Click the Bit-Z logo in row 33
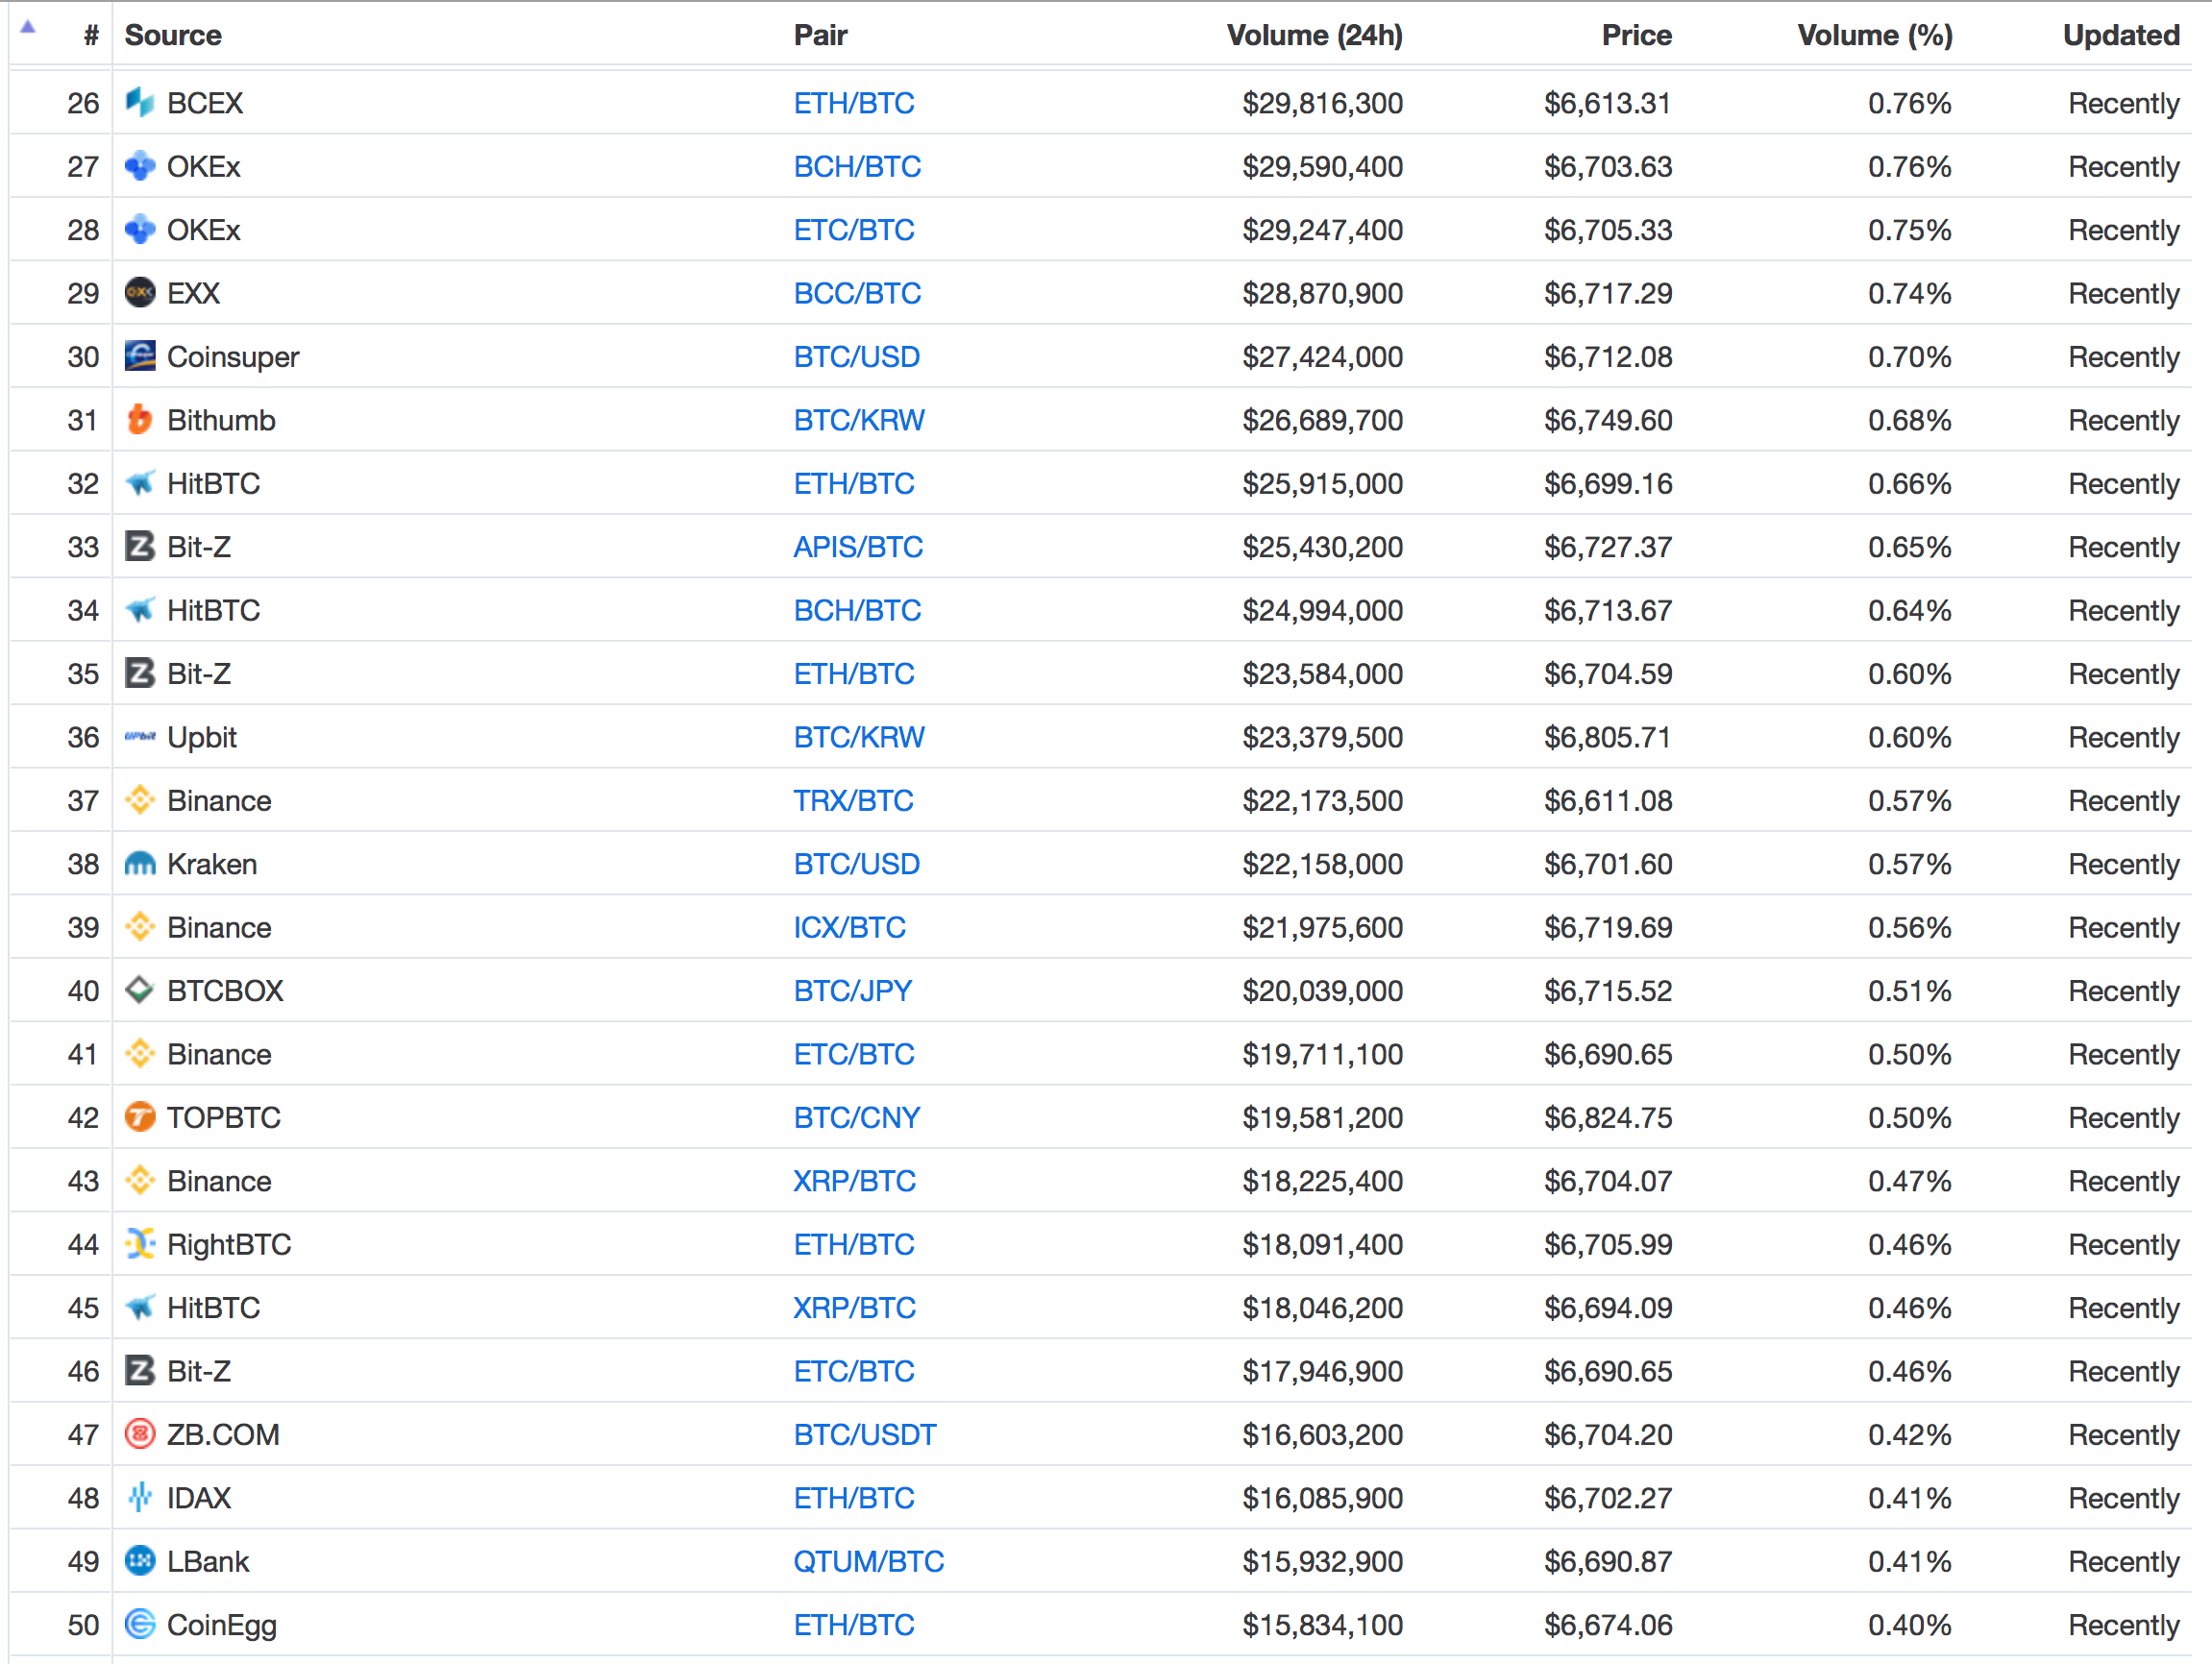This screenshot has width=2212, height=1664. (x=140, y=546)
